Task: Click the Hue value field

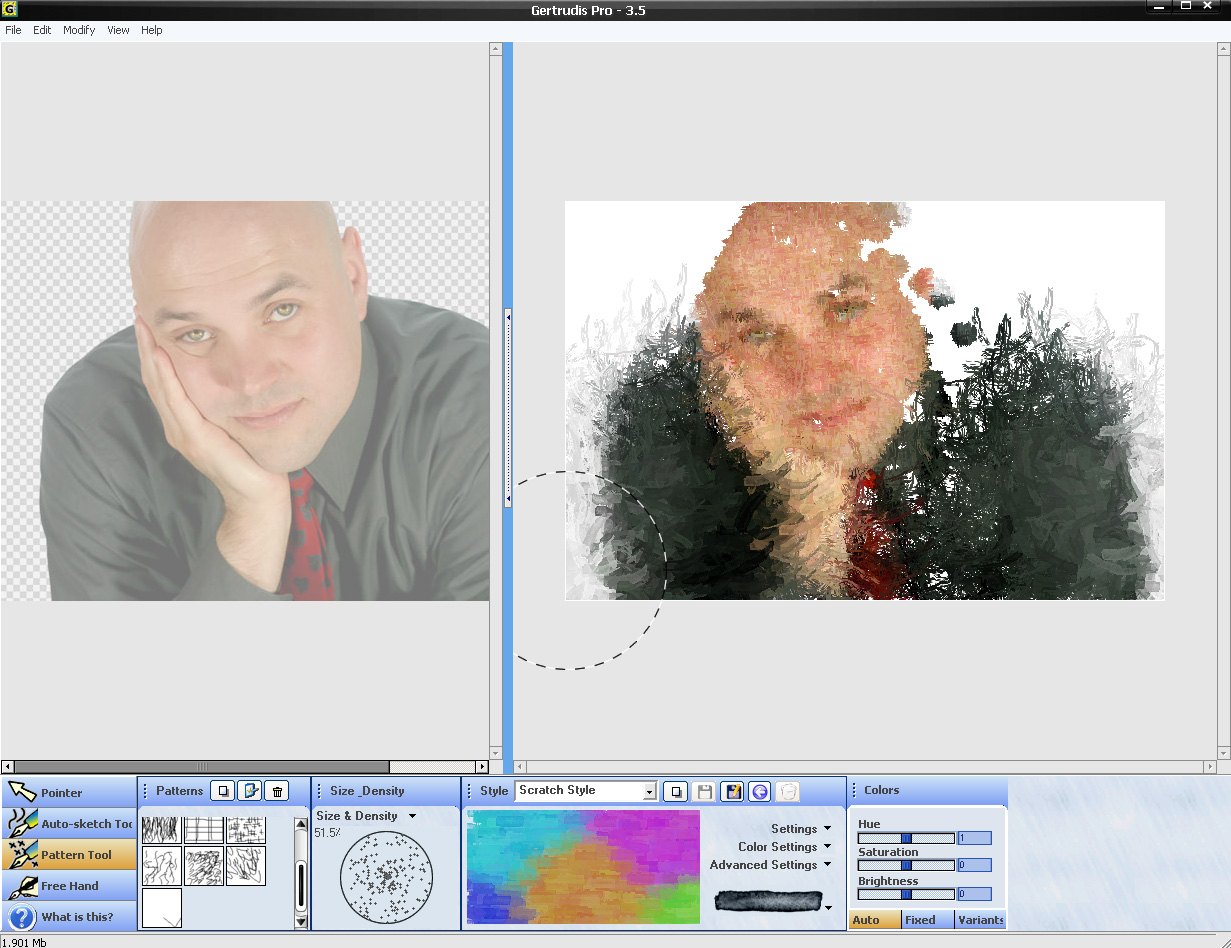Action: tap(974, 838)
